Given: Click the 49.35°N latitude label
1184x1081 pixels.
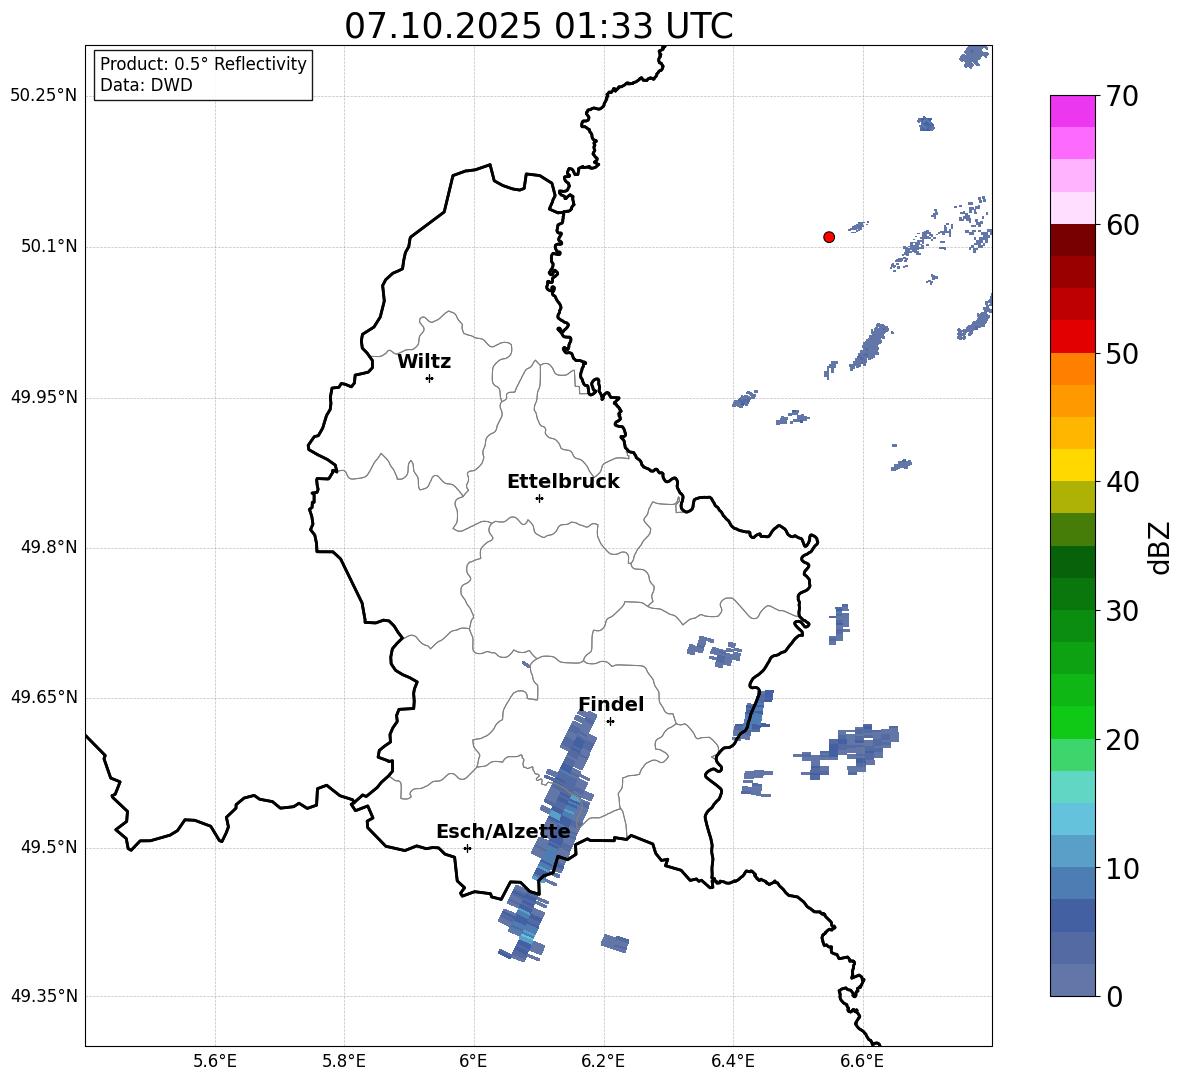Looking at the screenshot, I should click(44, 996).
